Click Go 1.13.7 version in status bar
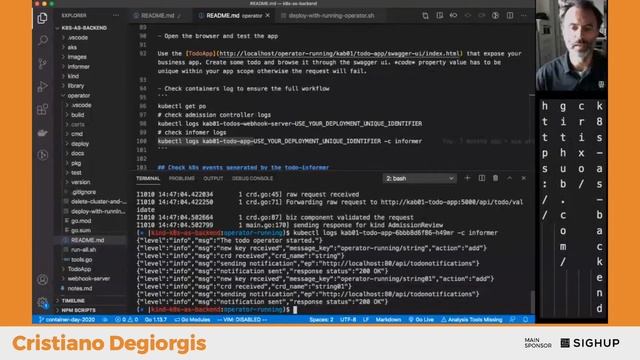 [x=156, y=320]
